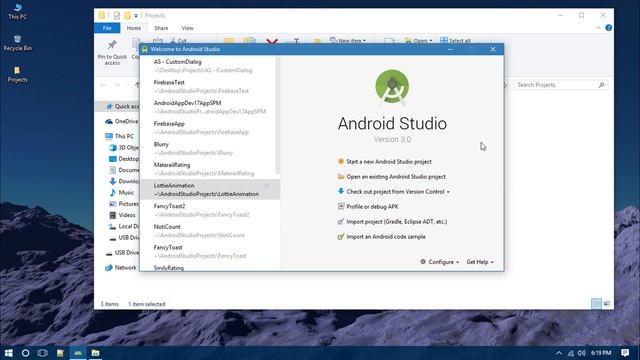Select Videos in Explorer navigation pane
Viewport: 640px width, 360px height.
click(122, 215)
